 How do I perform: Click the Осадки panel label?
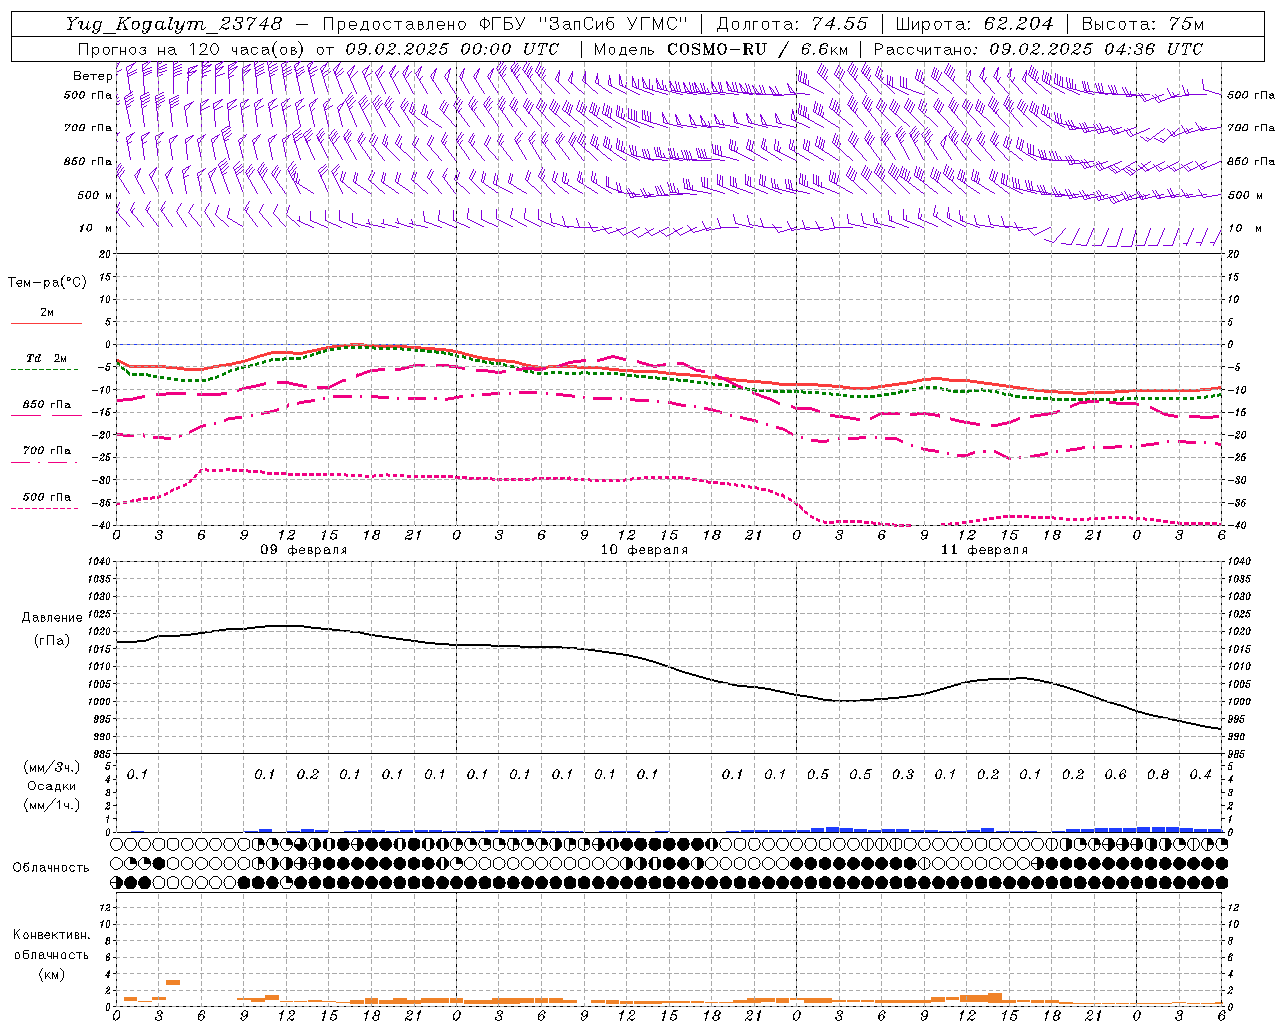(51, 786)
